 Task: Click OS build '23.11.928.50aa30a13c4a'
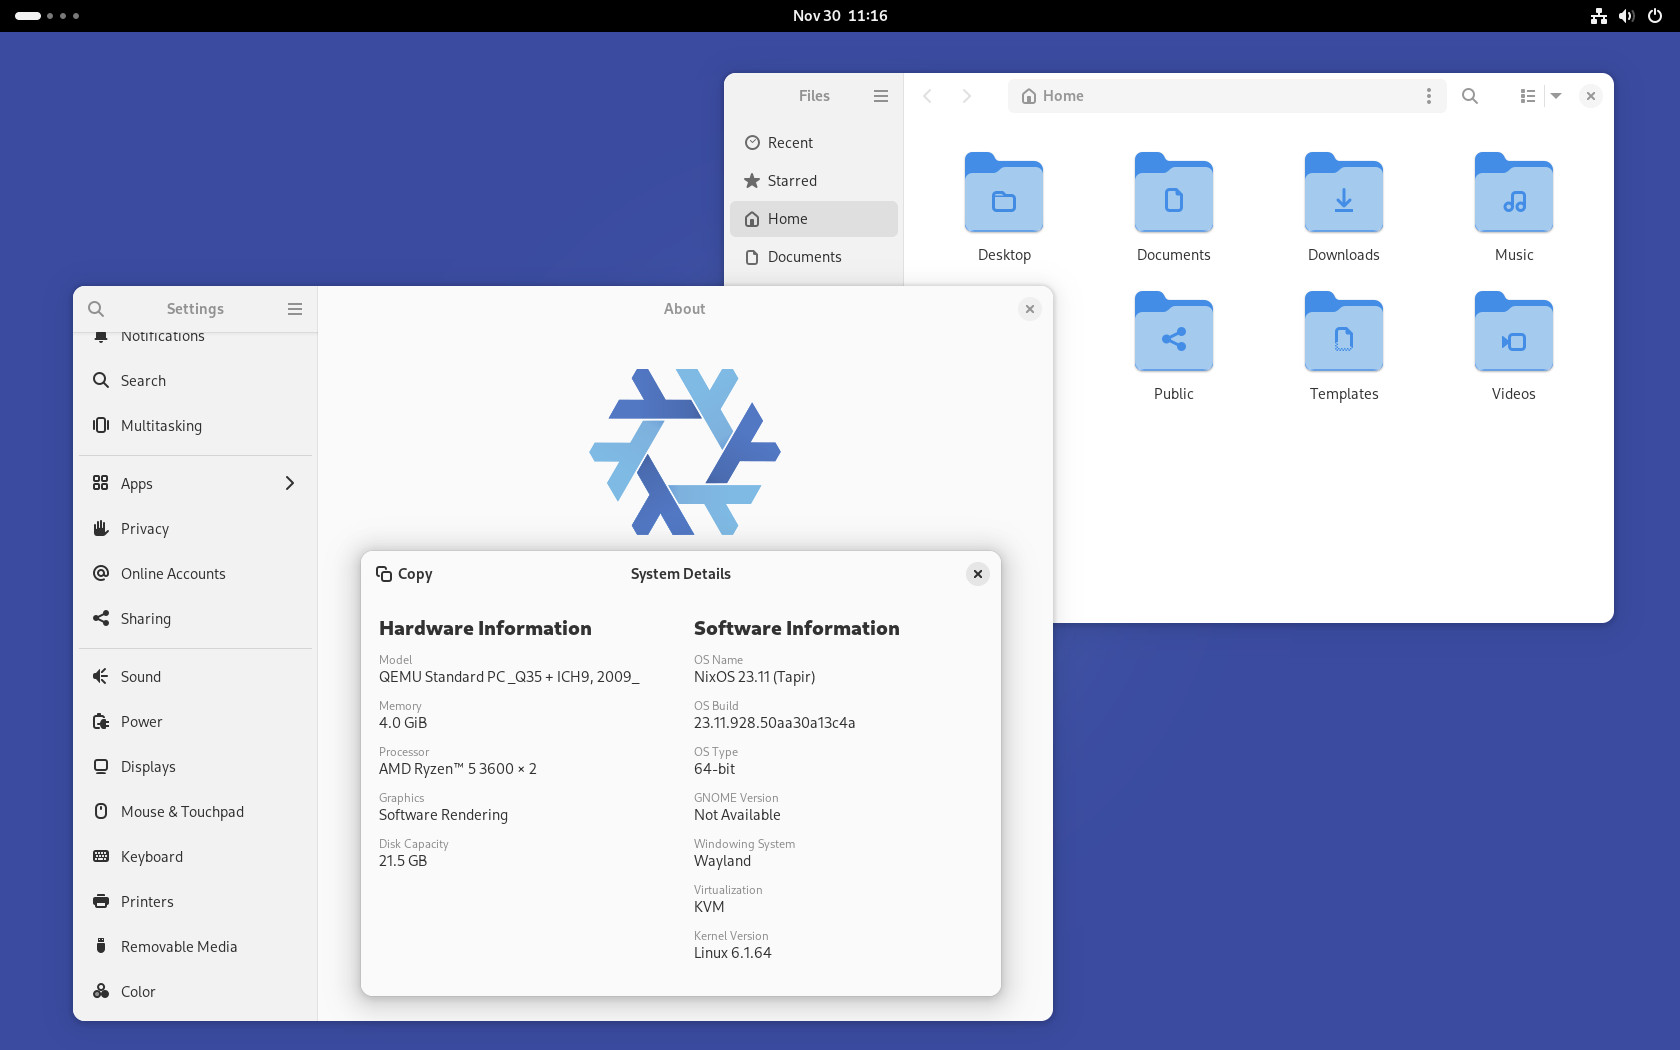[775, 723]
